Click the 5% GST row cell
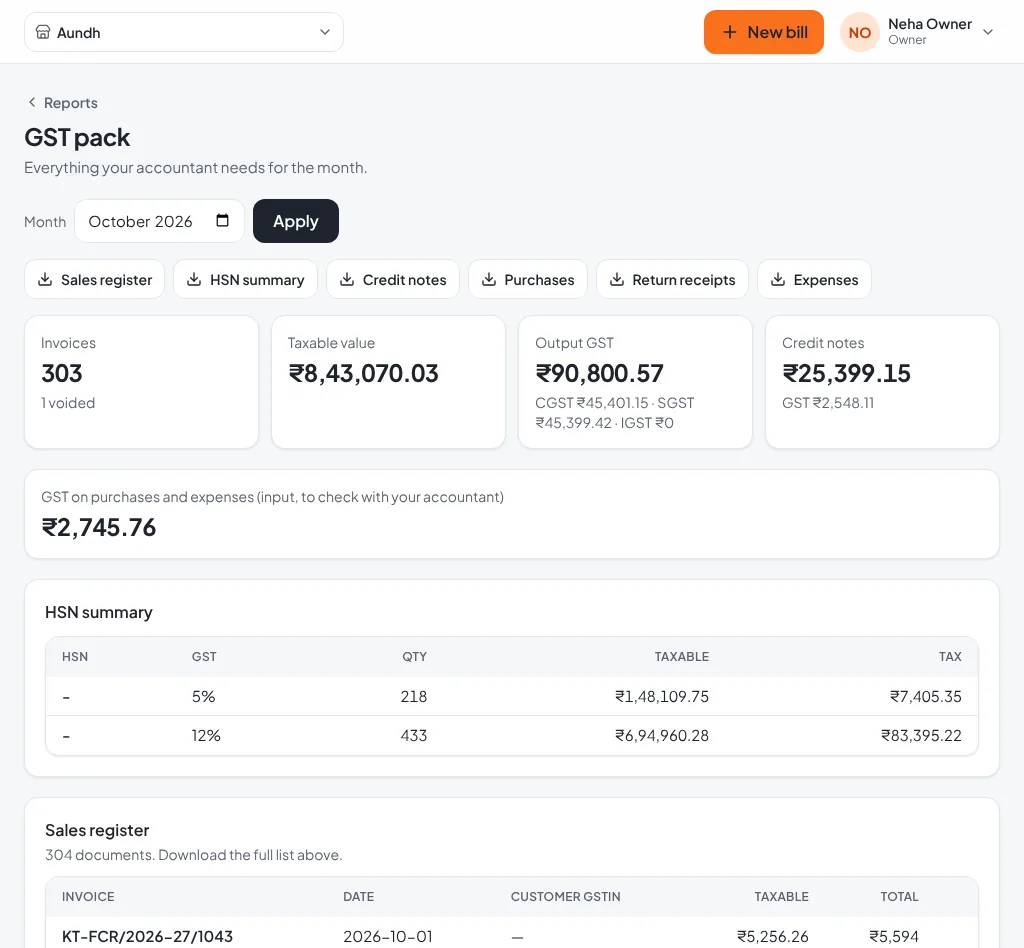This screenshot has width=1024, height=948. tap(204, 697)
